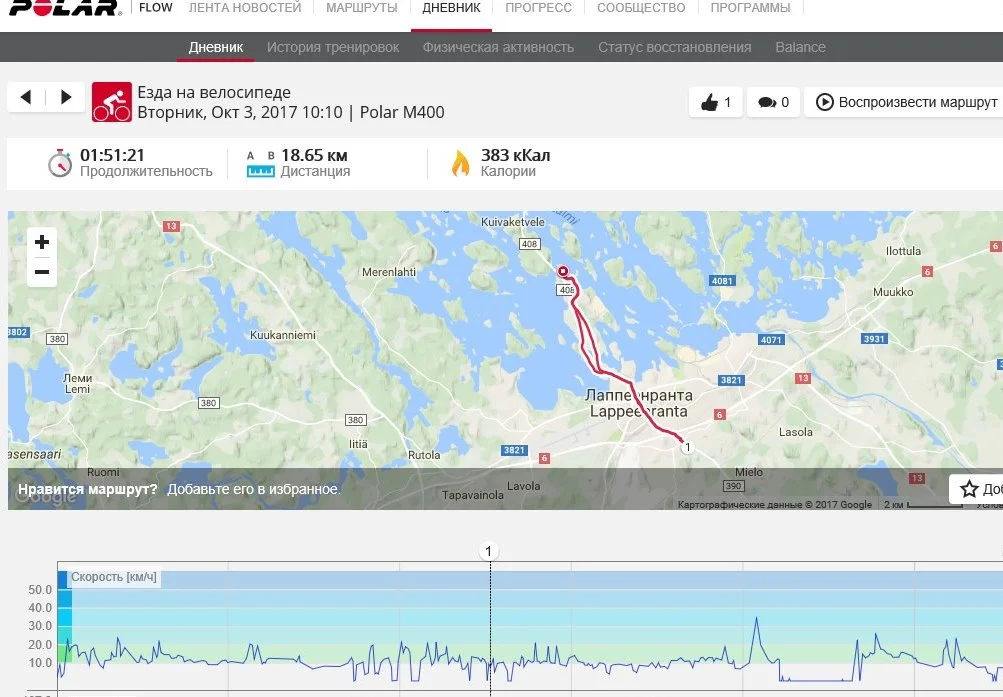Click the highest speed peak on chart
Screen dimensions: 1003x697
(x=757, y=619)
